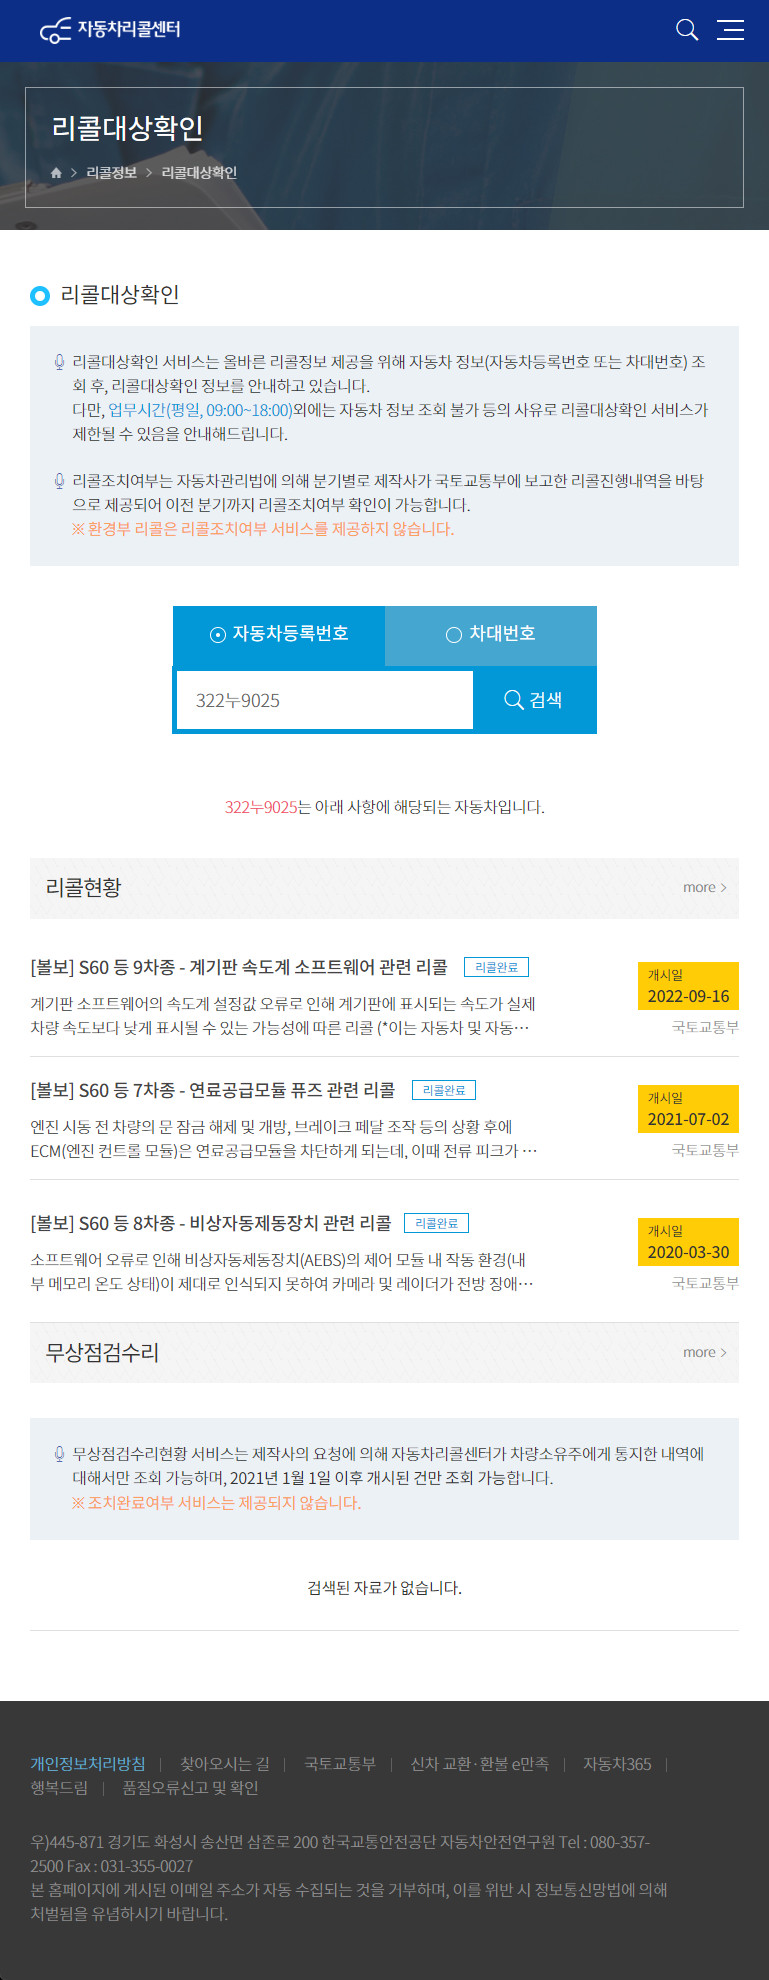Open 품질오류신고 및 확인 footer link
Viewport: 769px width, 1980px height.
coord(190,1788)
